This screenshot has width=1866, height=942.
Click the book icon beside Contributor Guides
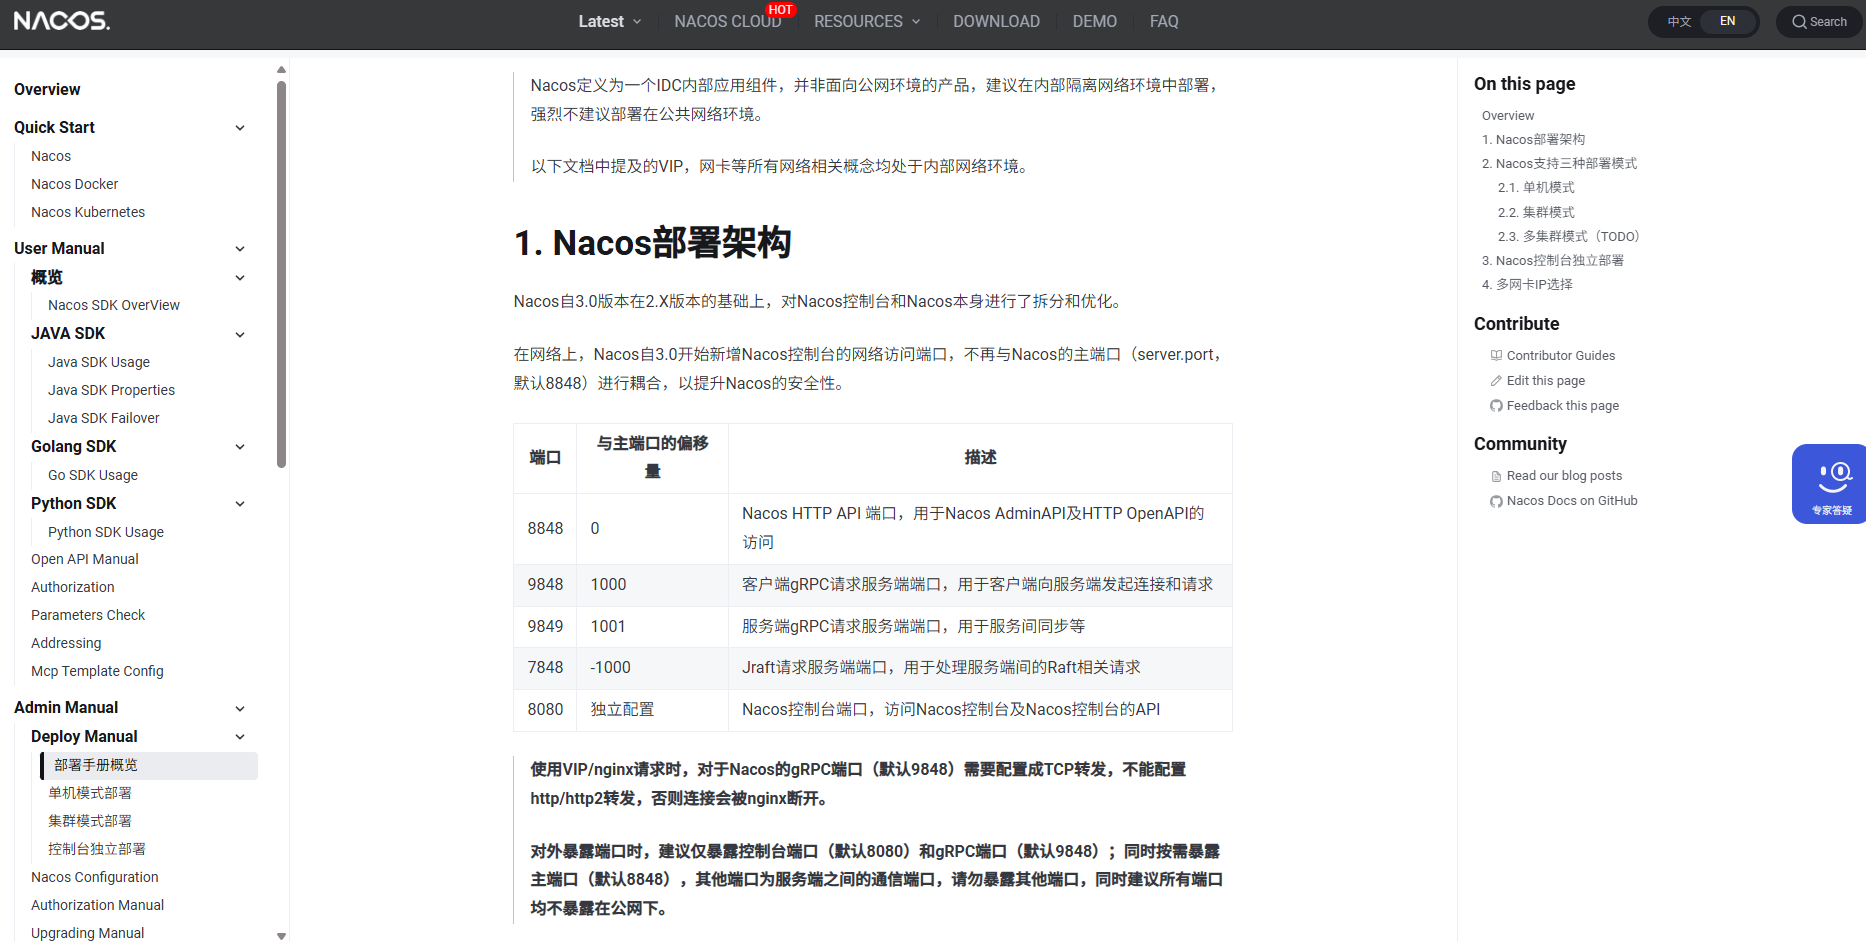pyautogui.click(x=1496, y=355)
